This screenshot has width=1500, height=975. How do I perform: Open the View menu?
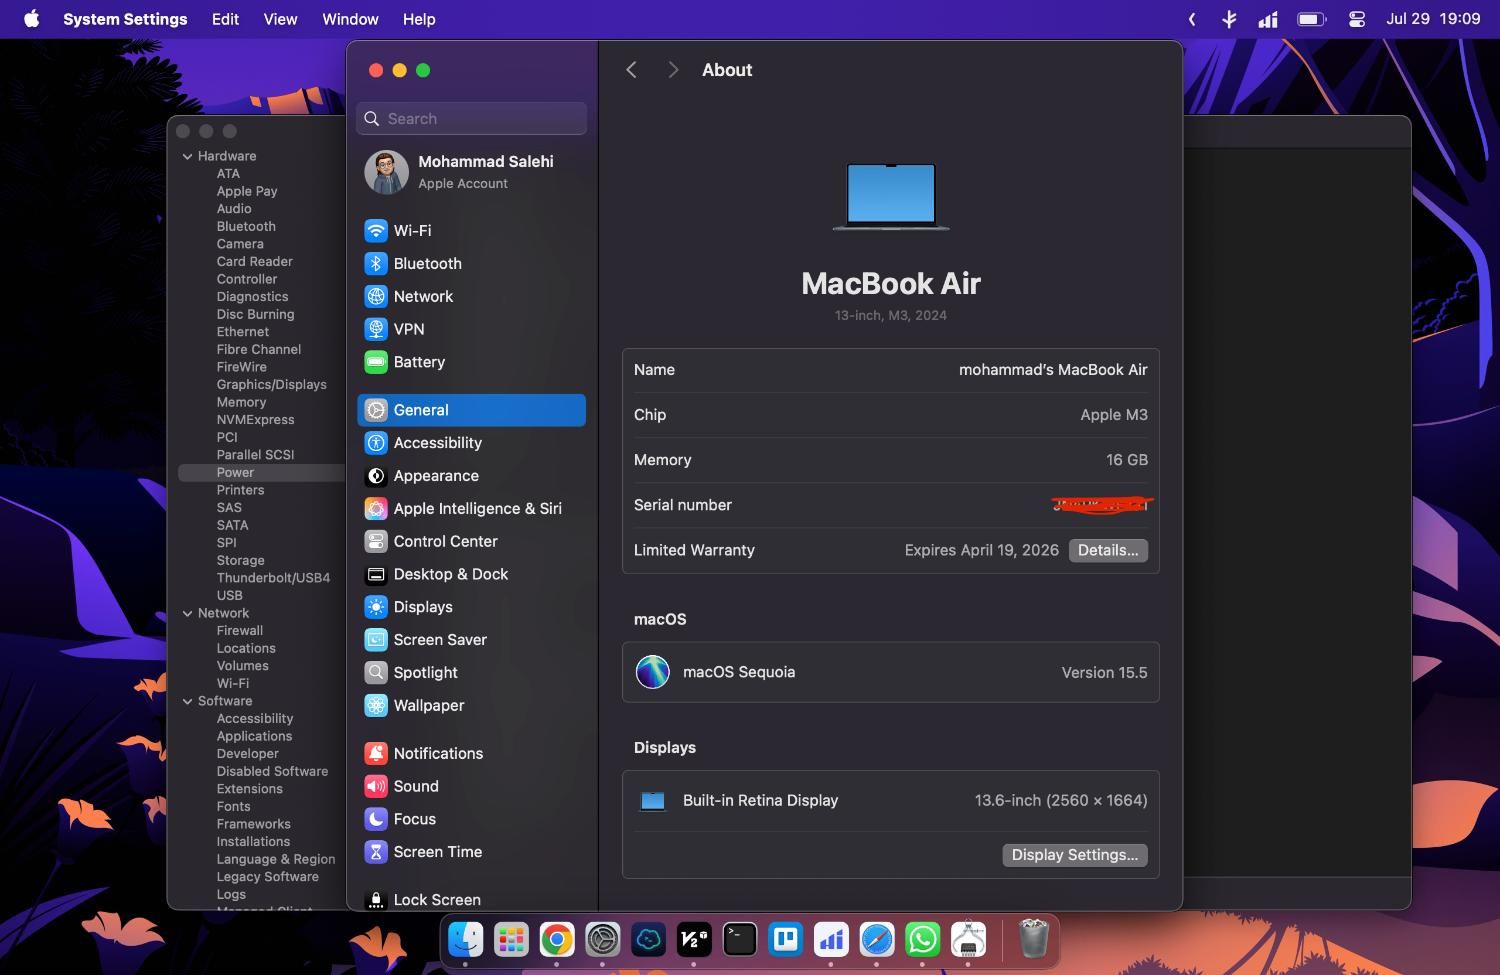[280, 19]
